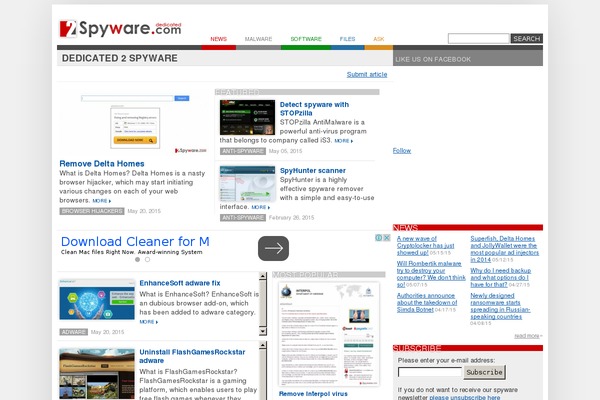
Task: Open Newly designed ransomware news link
Action: (x=500, y=306)
